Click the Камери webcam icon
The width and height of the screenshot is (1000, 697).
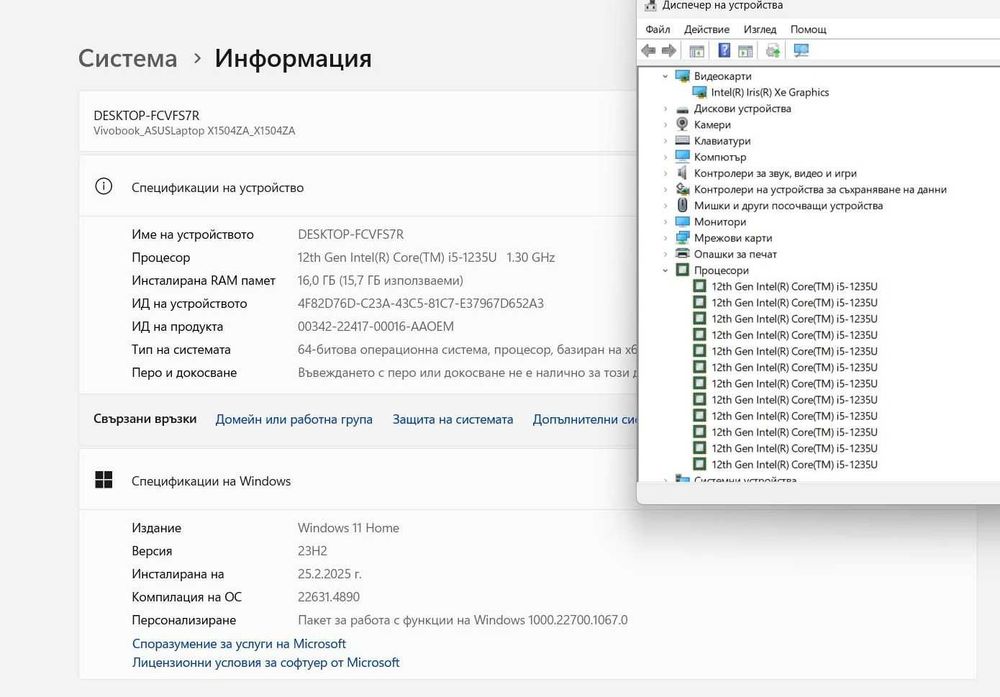coord(682,124)
